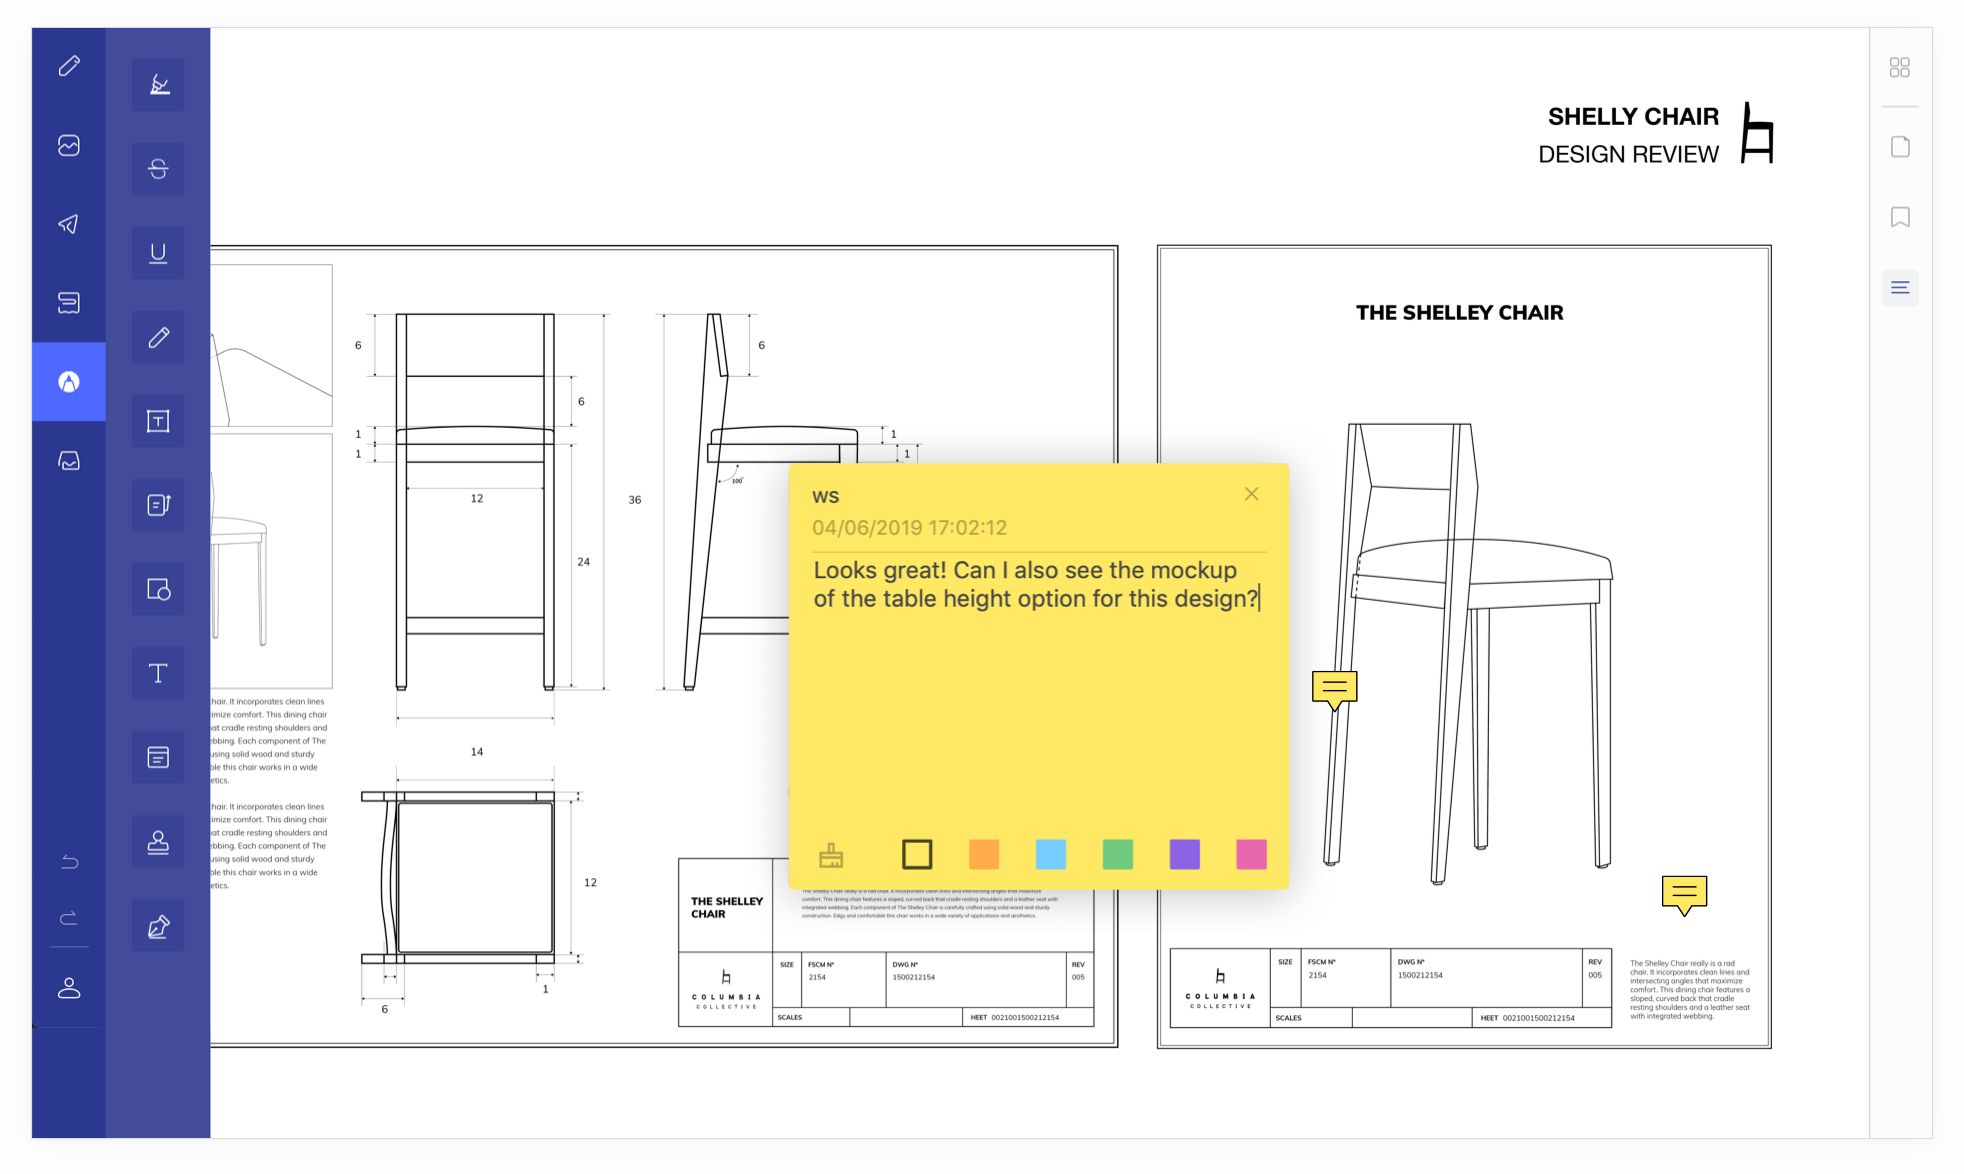This screenshot has height=1174, width=1964.
Task: Select the T text tool
Action: click(x=157, y=673)
